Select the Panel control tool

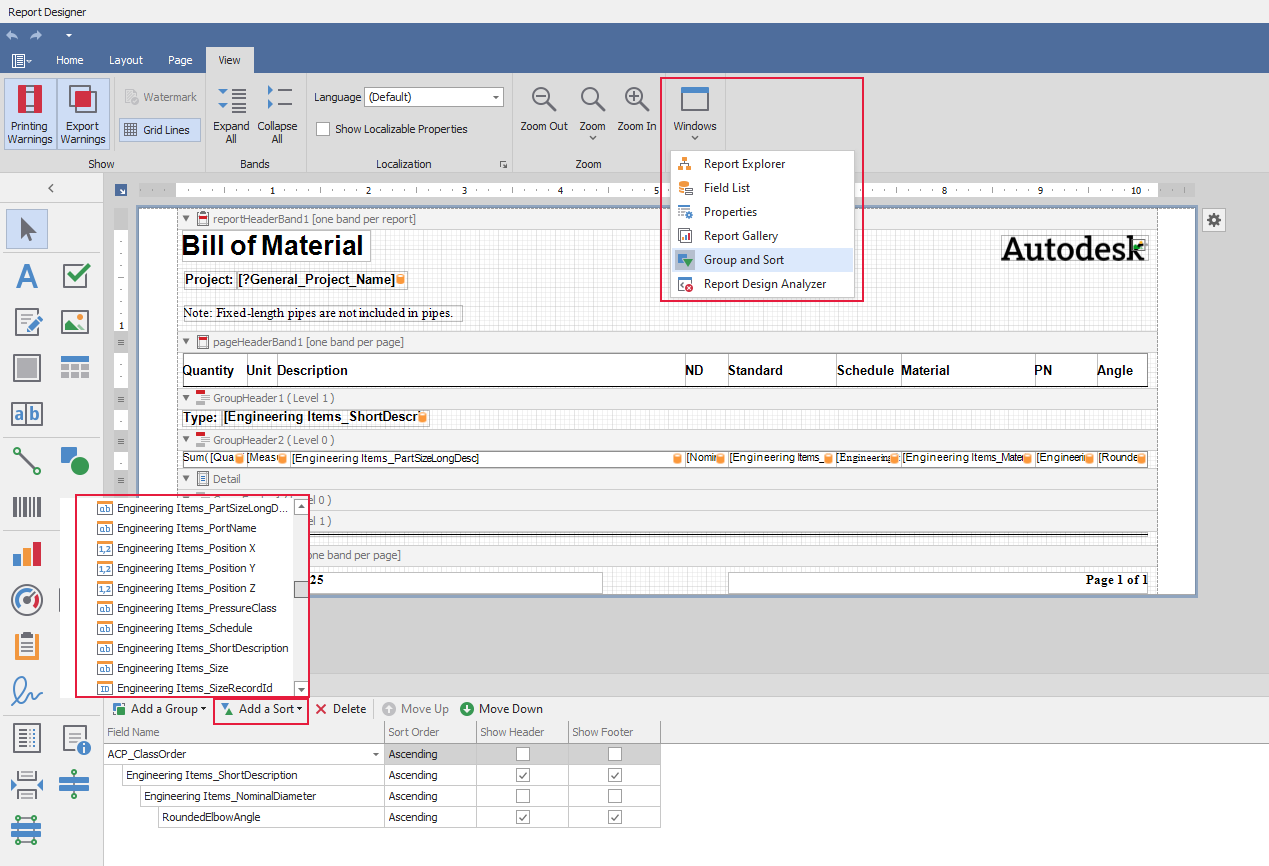tap(27, 368)
